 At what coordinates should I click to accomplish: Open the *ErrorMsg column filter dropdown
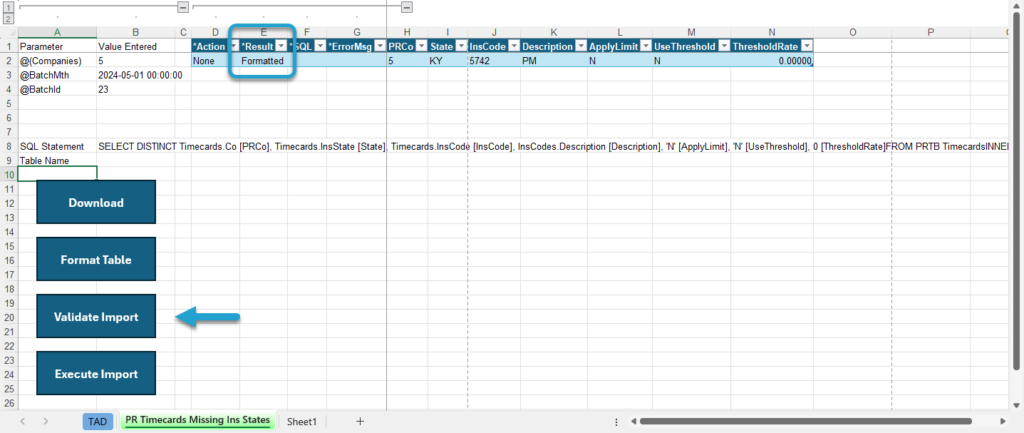[x=379, y=46]
